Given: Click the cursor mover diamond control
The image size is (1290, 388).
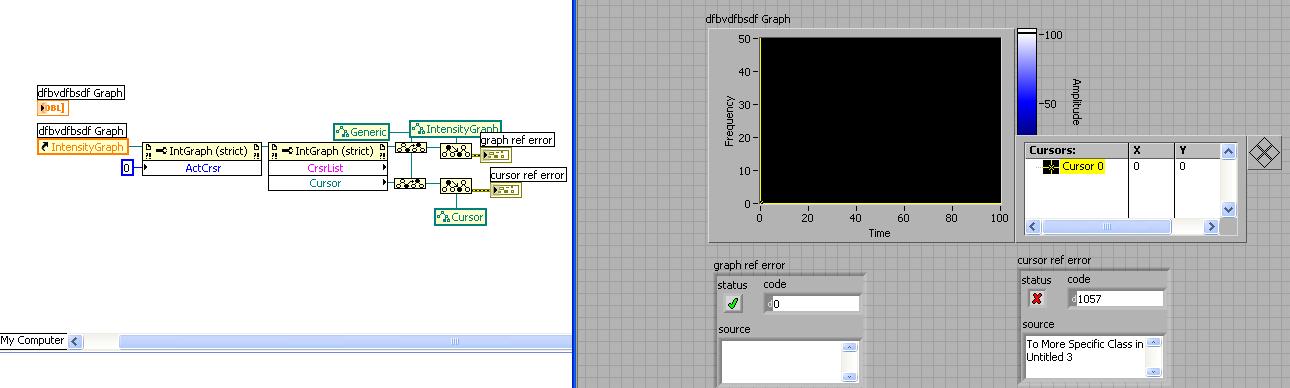Looking at the screenshot, I should pos(1265,154).
